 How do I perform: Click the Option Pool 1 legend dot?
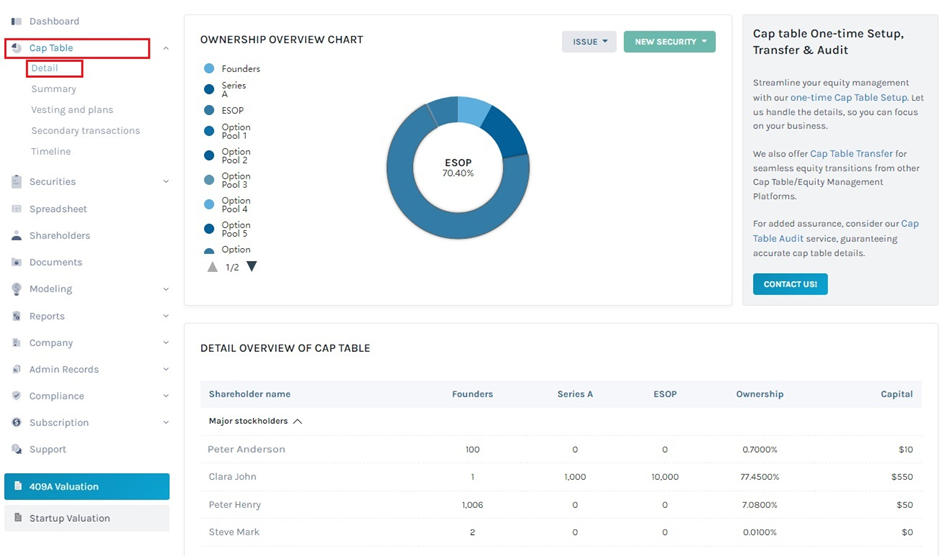pos(209,131)
